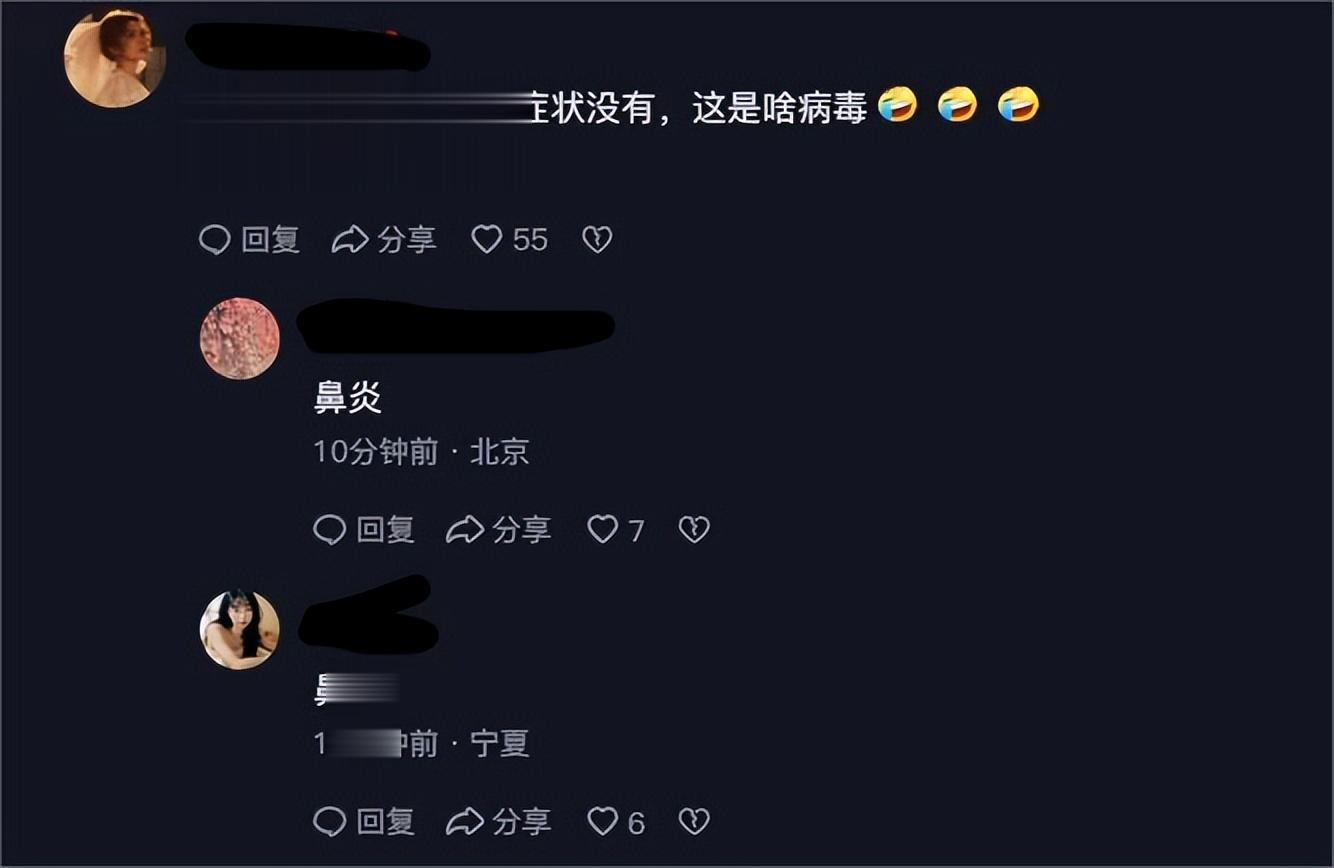Open the top commenter's avatar
Image resolution: width=1334 pixels, height=868 pixels.
115,59
